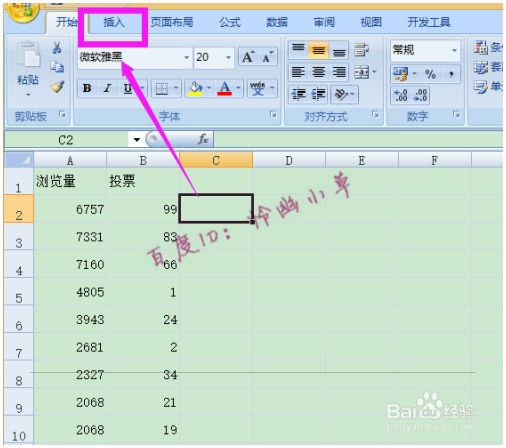Click the Insert Function fx icon
Screen dimensions: 506x448
tap(203, 139)
